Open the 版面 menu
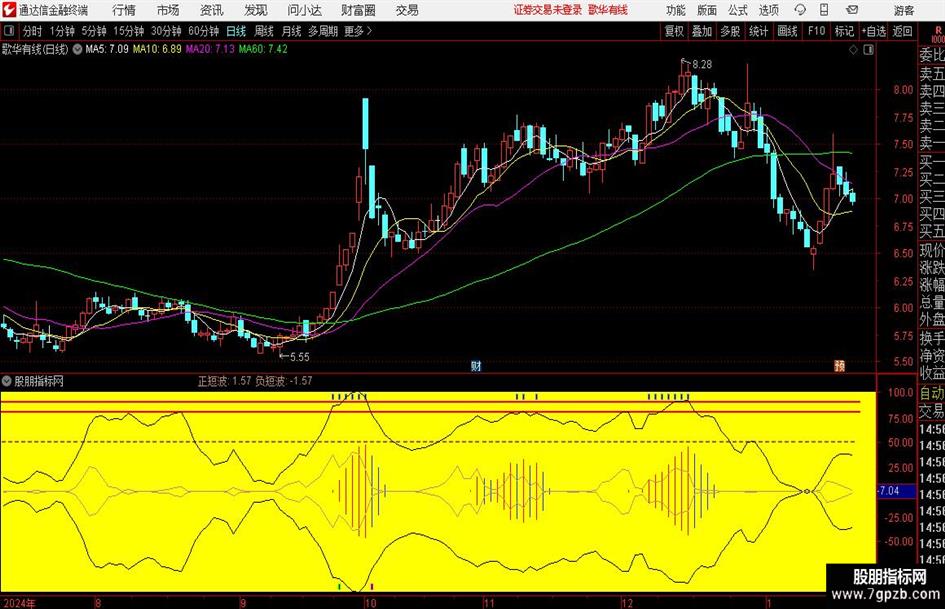The width and height of the screenshot is (945, 609). (707, 10)
